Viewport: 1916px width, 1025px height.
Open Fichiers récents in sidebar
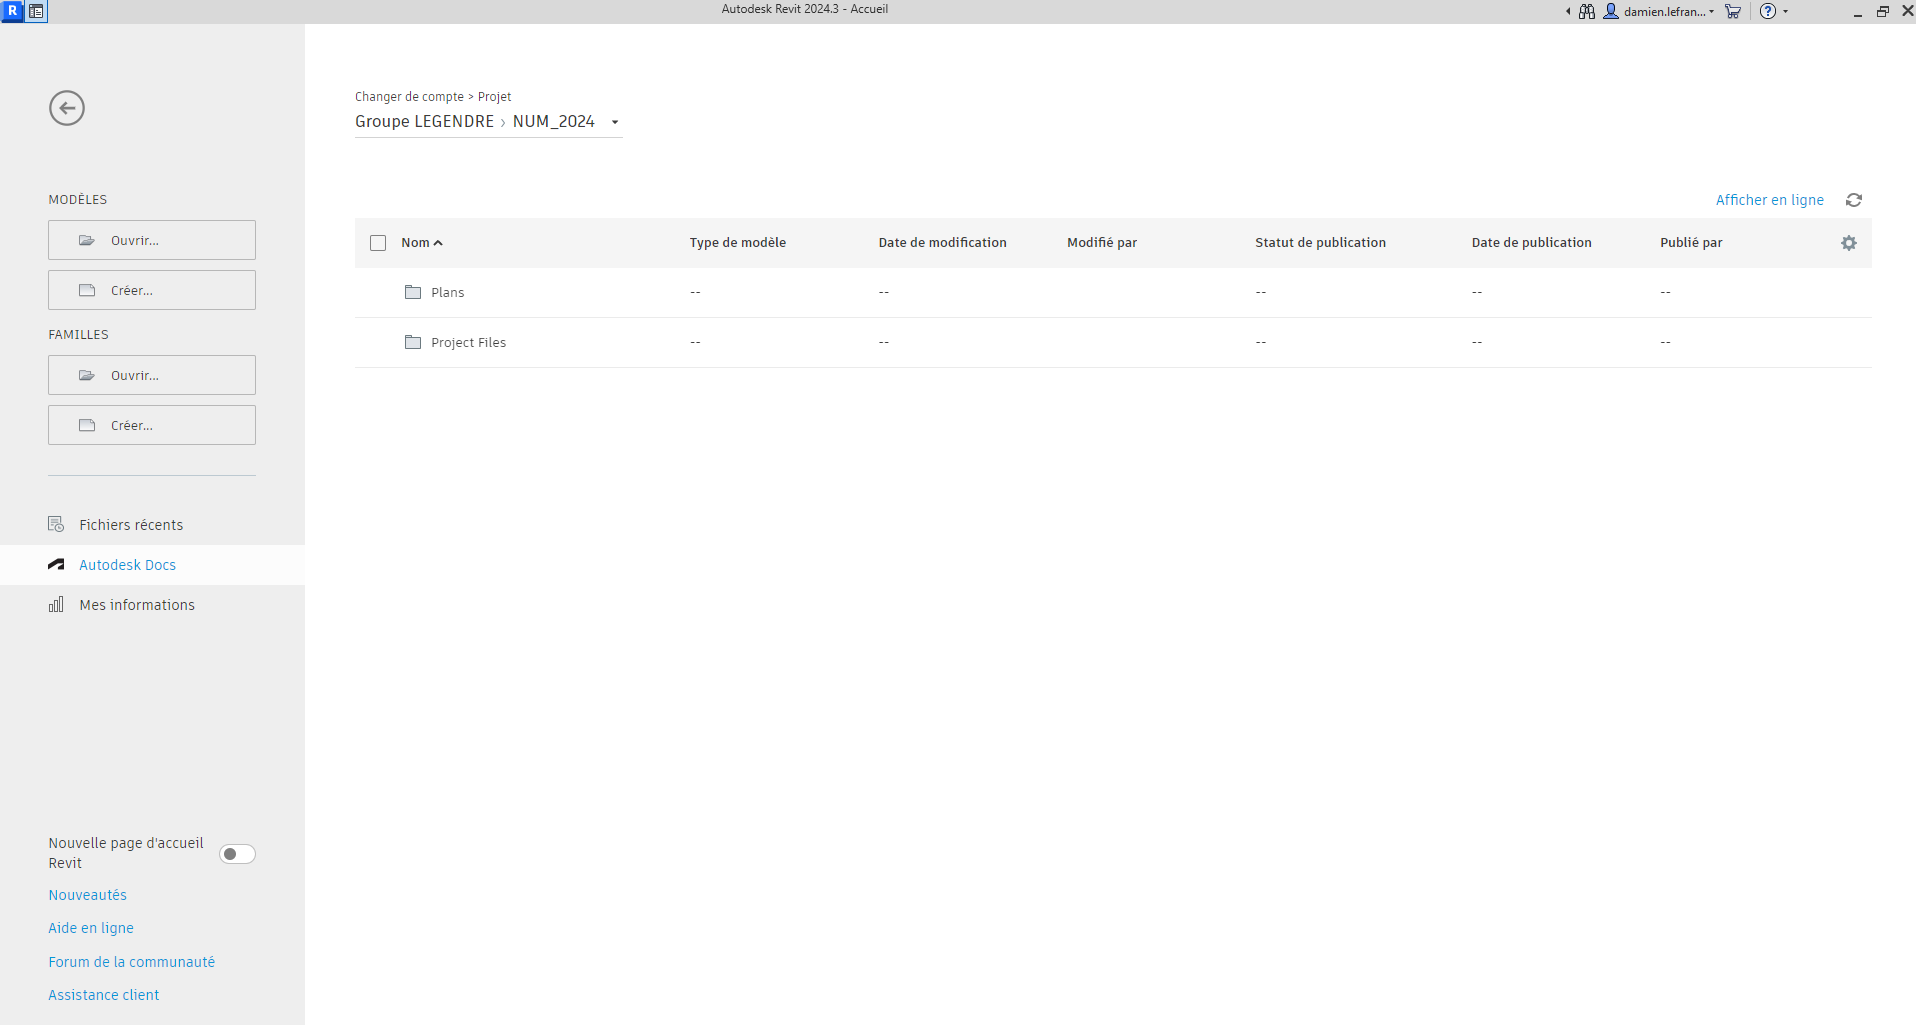131,525
